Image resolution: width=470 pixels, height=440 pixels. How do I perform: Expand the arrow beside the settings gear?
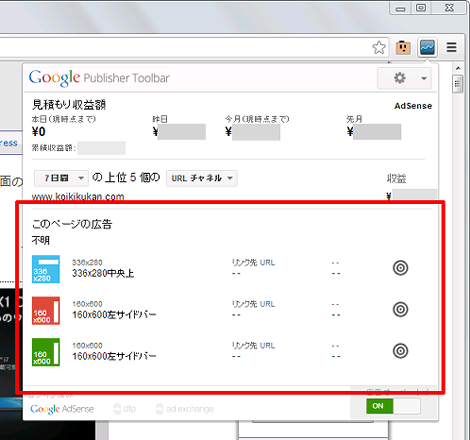click(424, 78)
